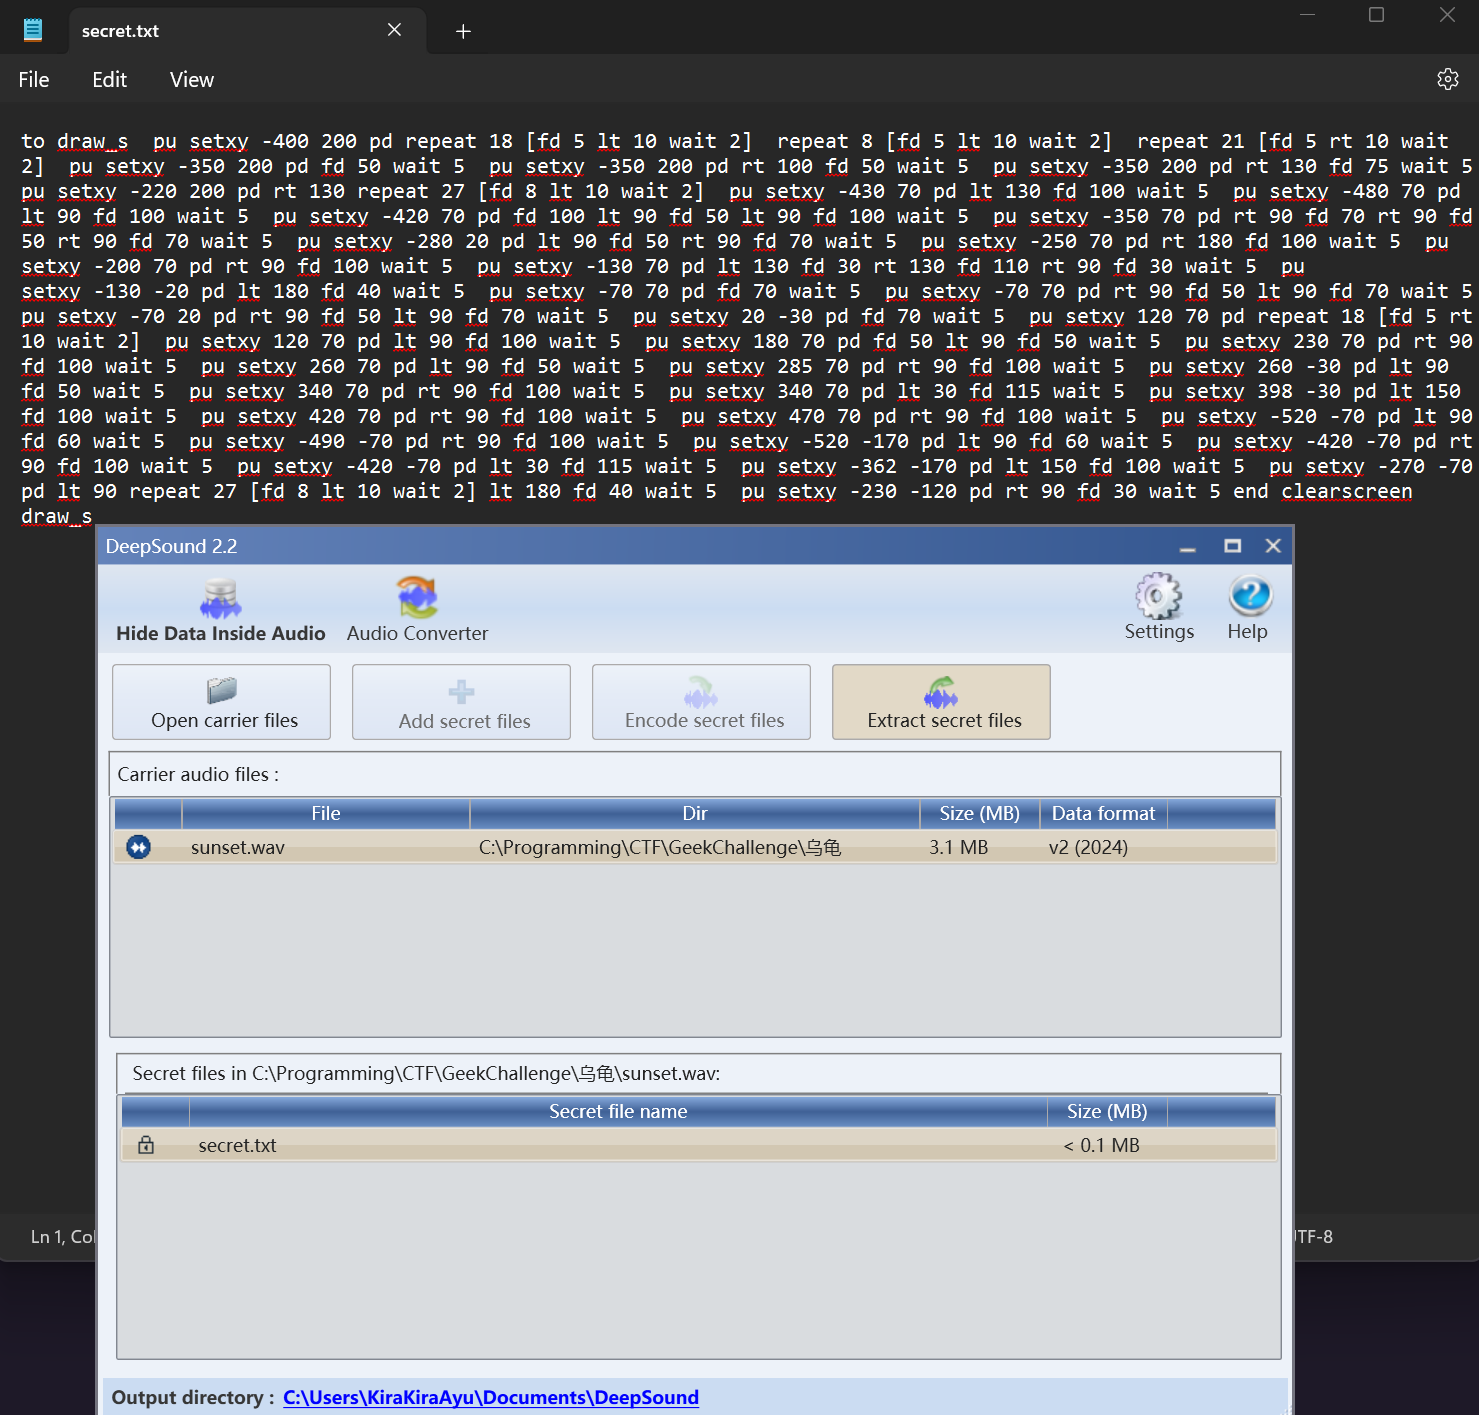The width and height of the screenshot is (1479, 1415).
Task: Maximize the Notepad window
Action: 1376,15
